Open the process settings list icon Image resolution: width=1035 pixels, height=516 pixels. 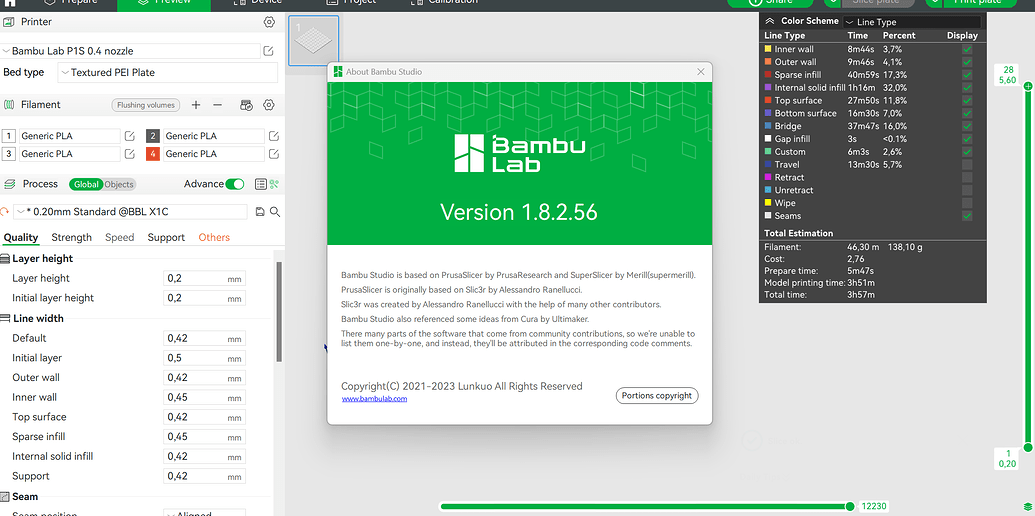pyautogui.click(x=260, y=184)
